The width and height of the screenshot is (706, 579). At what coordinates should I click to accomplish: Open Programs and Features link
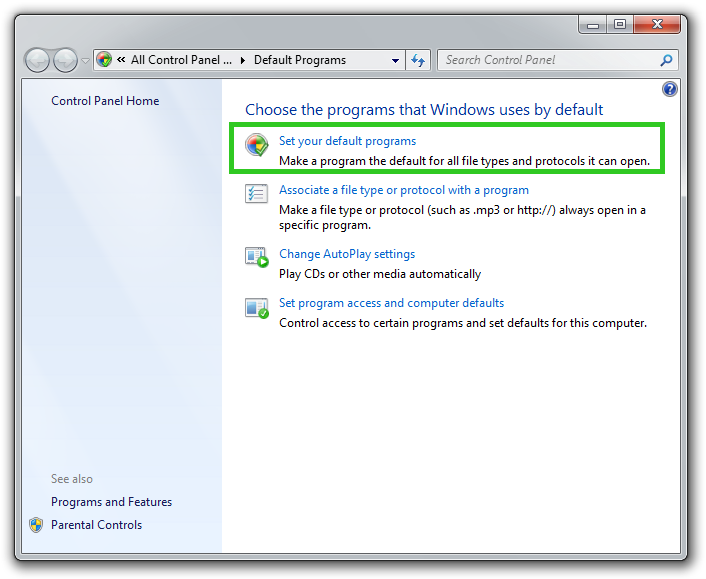[111, 502]
